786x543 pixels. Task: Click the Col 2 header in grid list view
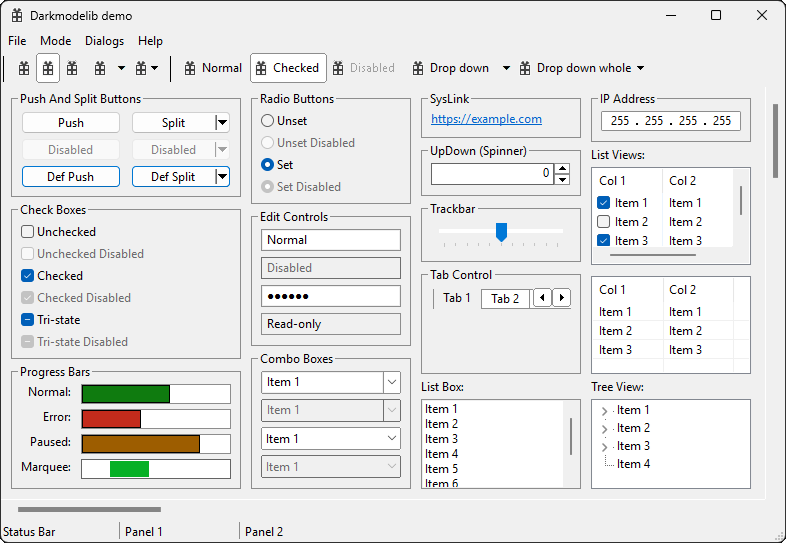pyautogui.click(x=698, y=290)
